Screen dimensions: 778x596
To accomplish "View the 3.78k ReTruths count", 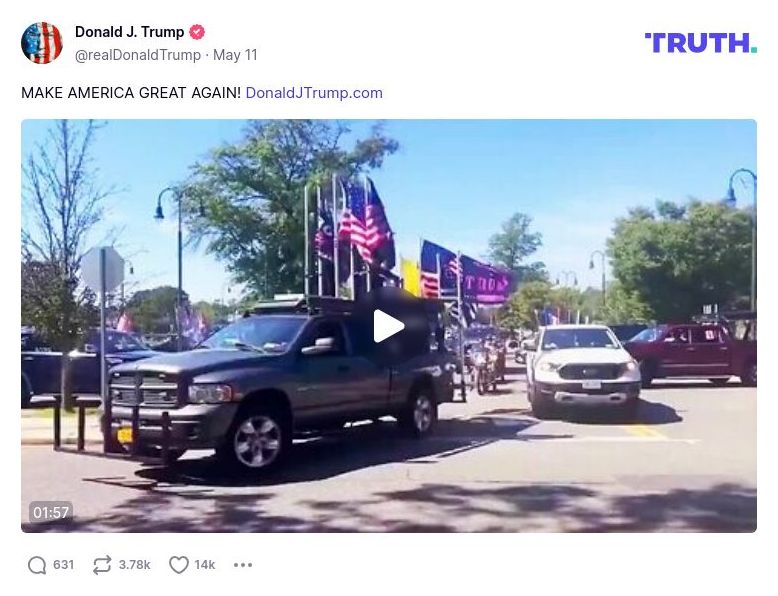I will point(134,565).
